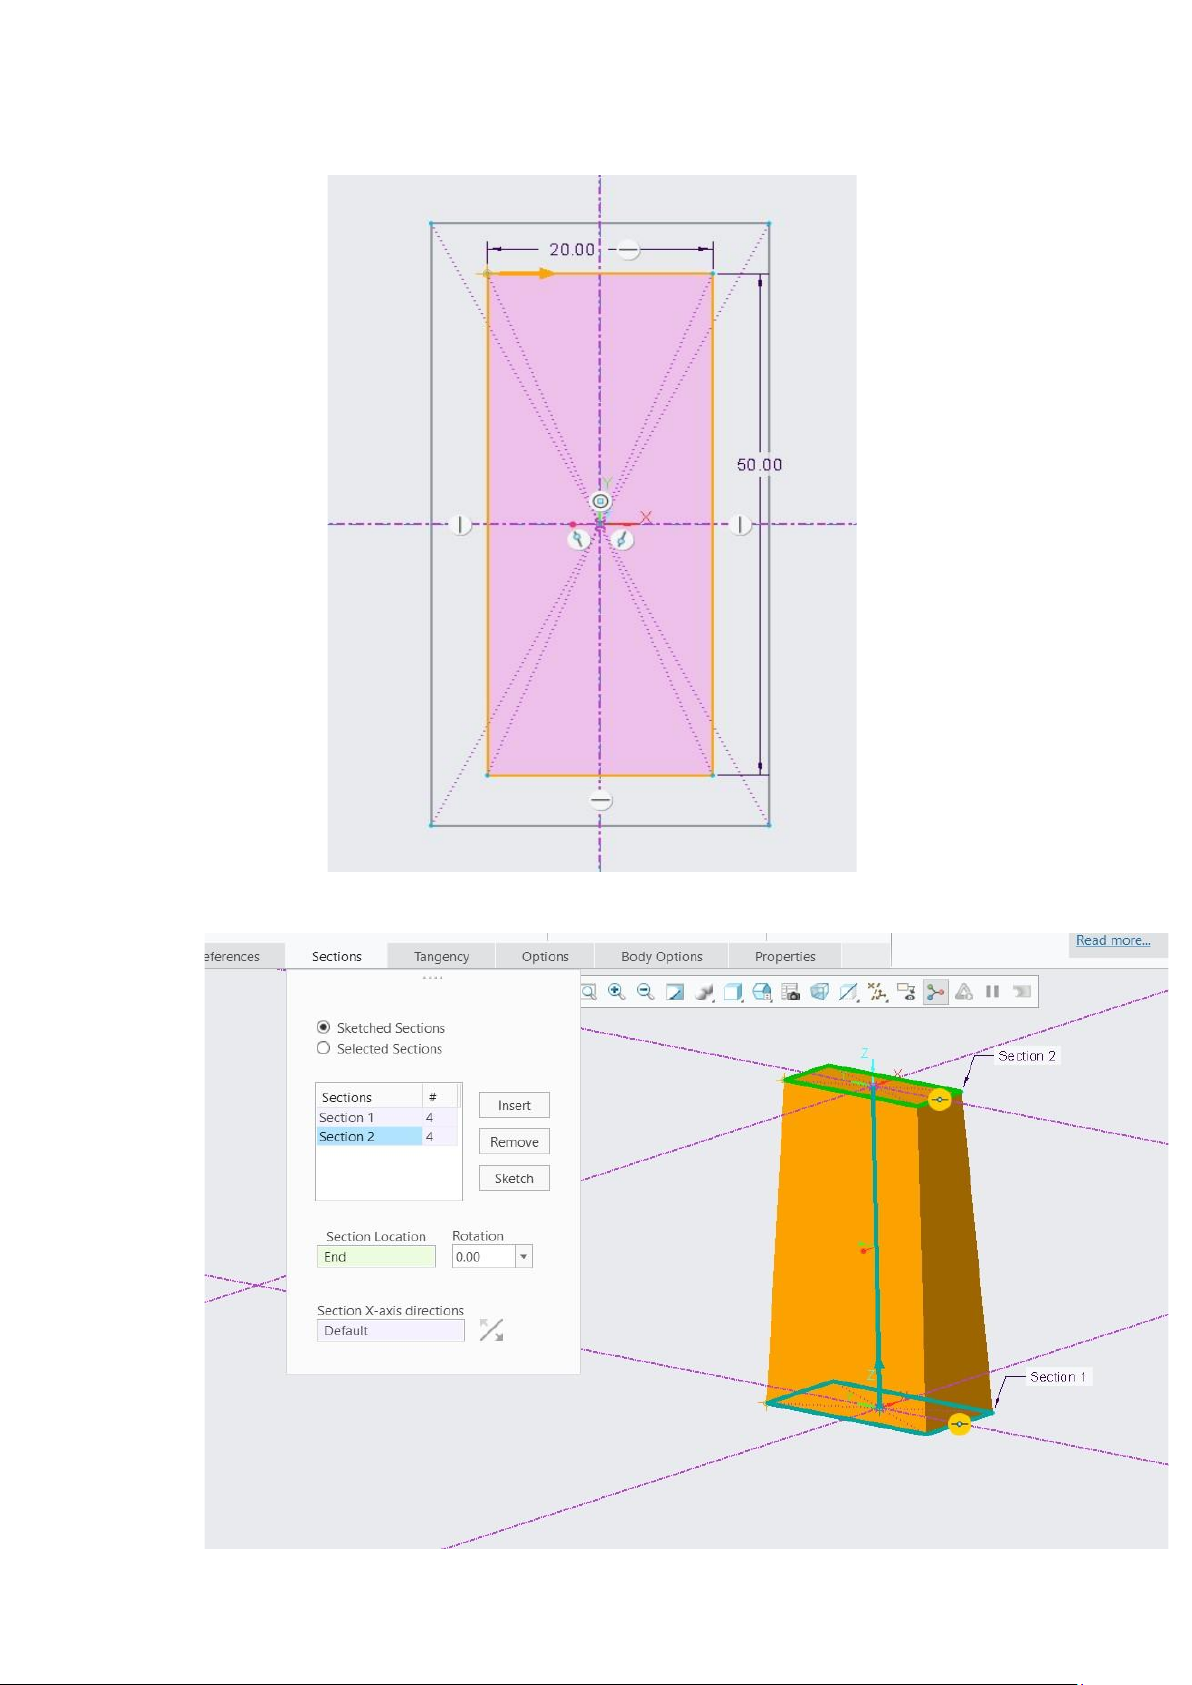Click the left vertical constraint marker in sketch

(x=460, y=524)
